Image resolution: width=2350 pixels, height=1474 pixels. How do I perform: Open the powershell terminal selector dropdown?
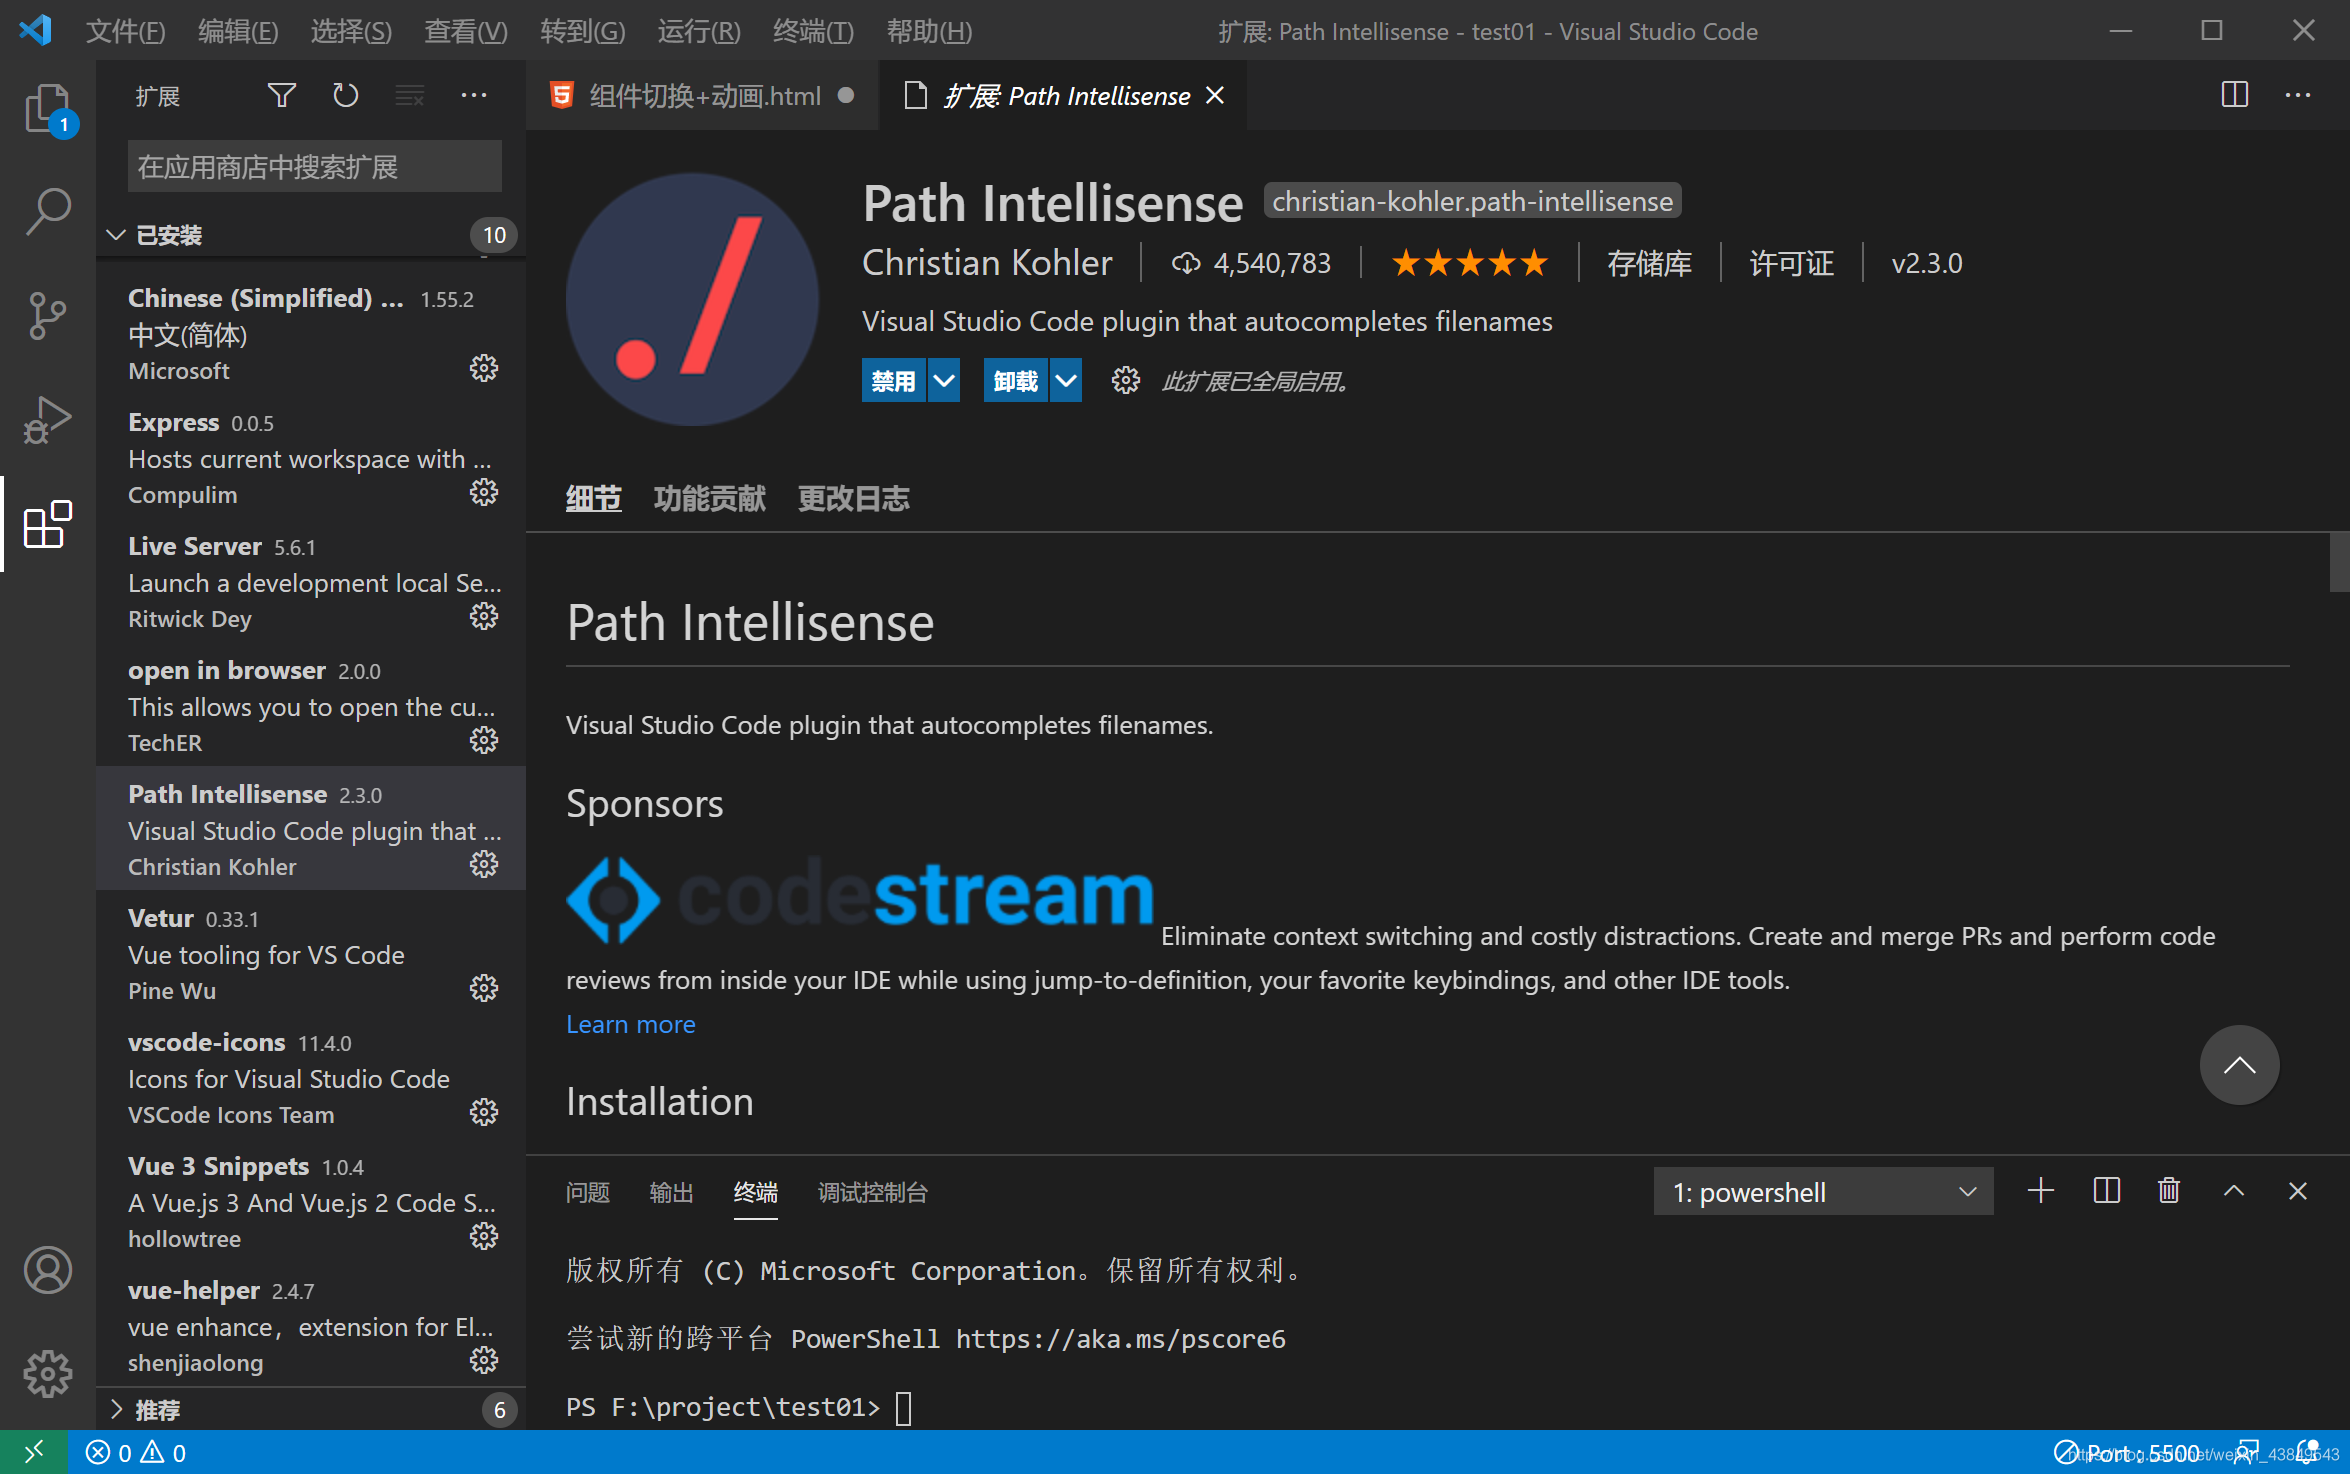point(1823,1192)
